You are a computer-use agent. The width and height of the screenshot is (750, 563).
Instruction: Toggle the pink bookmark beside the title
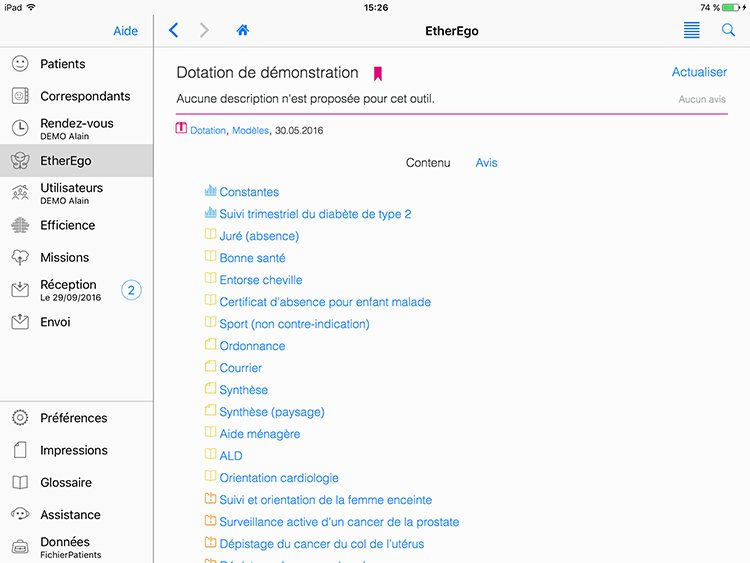click(378, 73)
